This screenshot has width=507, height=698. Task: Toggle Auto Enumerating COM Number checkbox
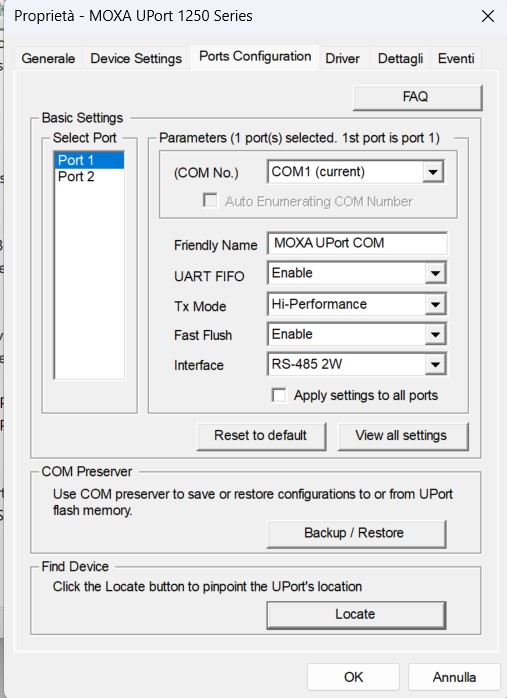coord(210,200)
